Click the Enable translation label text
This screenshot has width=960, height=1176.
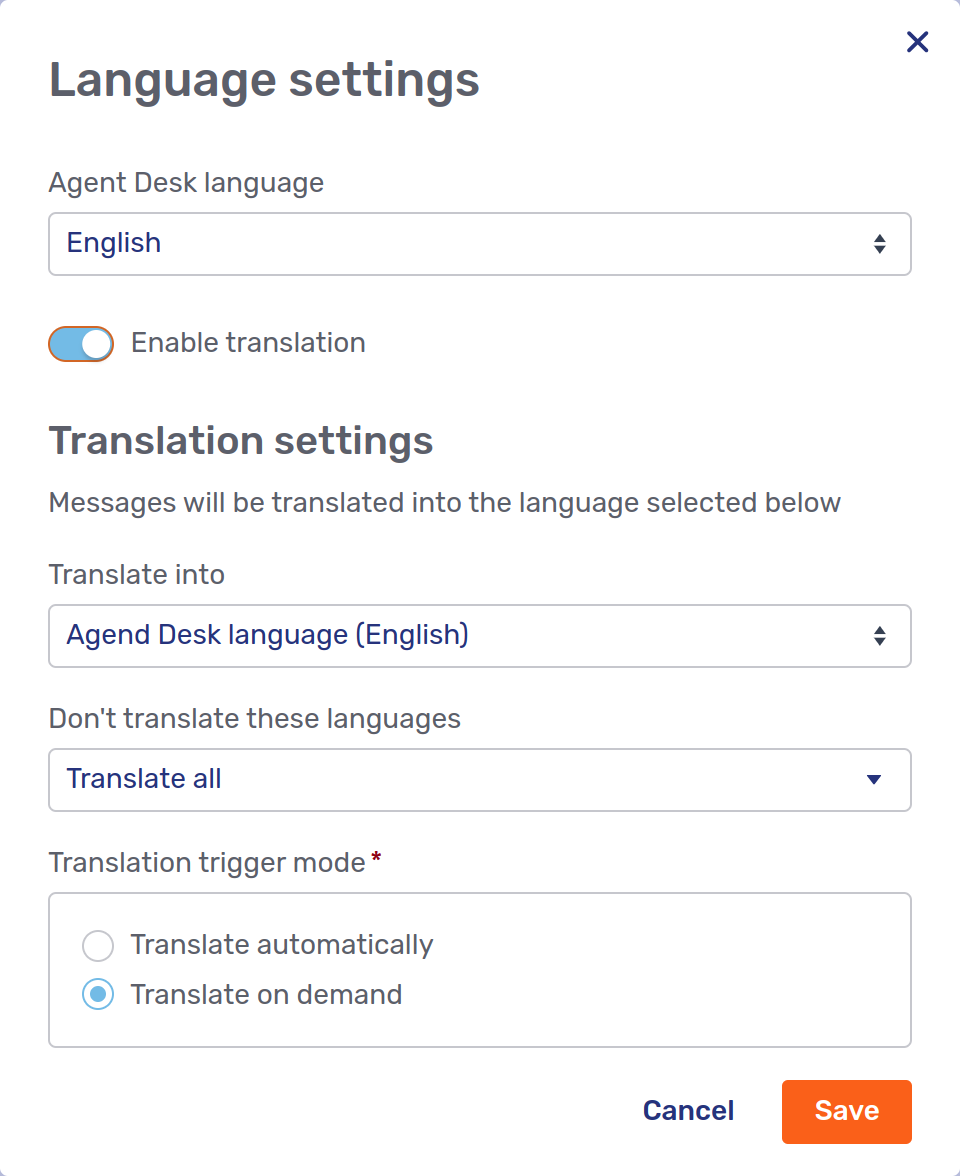[248, 343]
